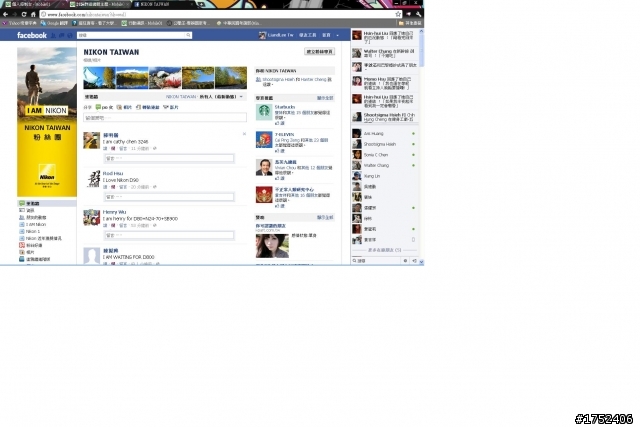Open the first photo in the photo strip

click(99, 78)
